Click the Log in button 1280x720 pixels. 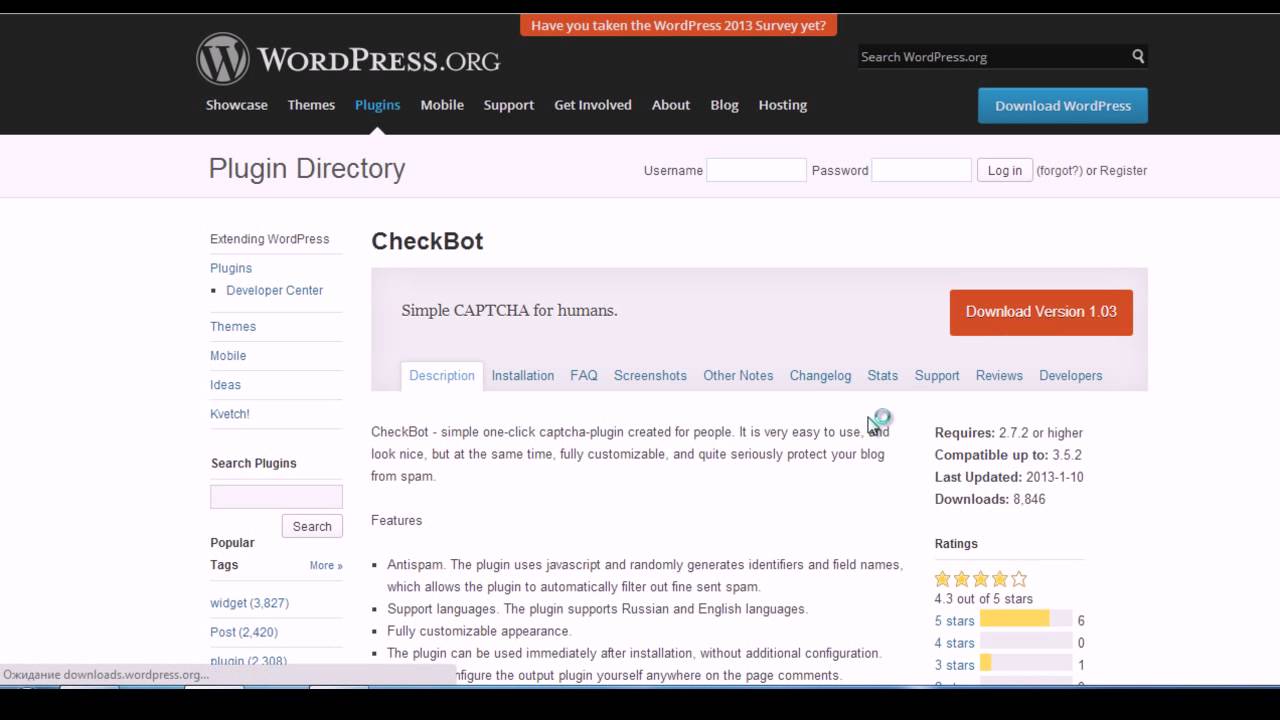(x=1005, y=170)
